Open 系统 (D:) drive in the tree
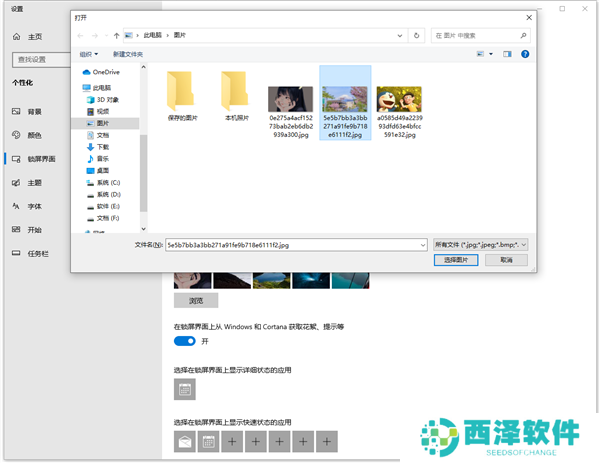 (103, 194)
